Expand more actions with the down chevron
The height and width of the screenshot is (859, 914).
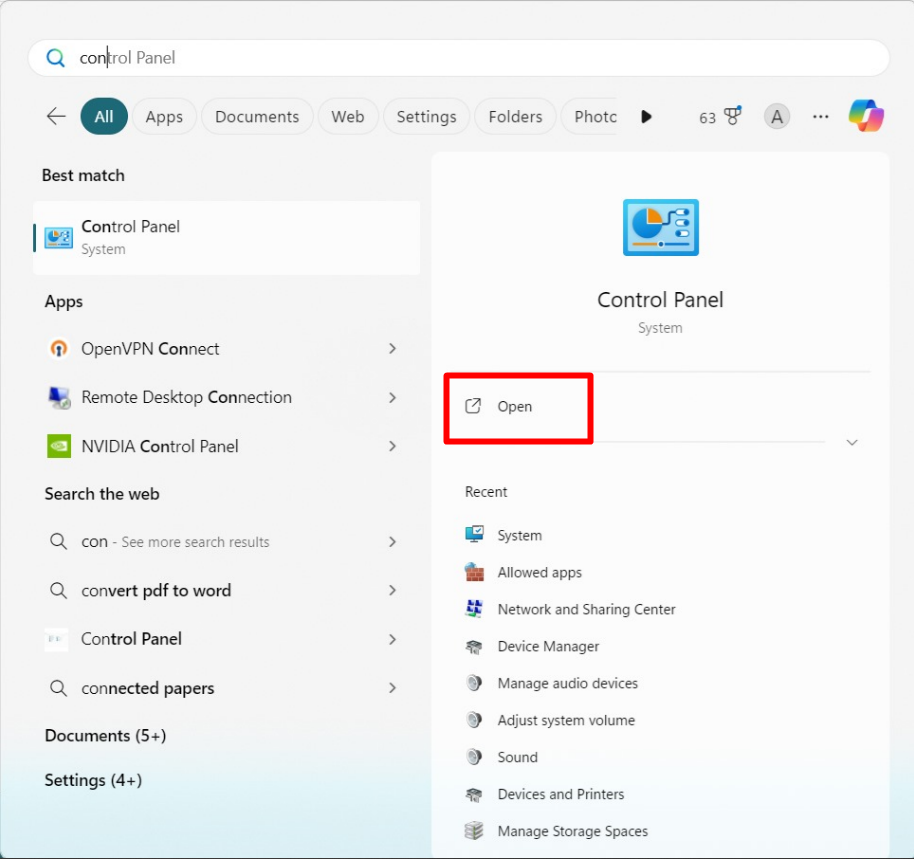click(852, 442)
